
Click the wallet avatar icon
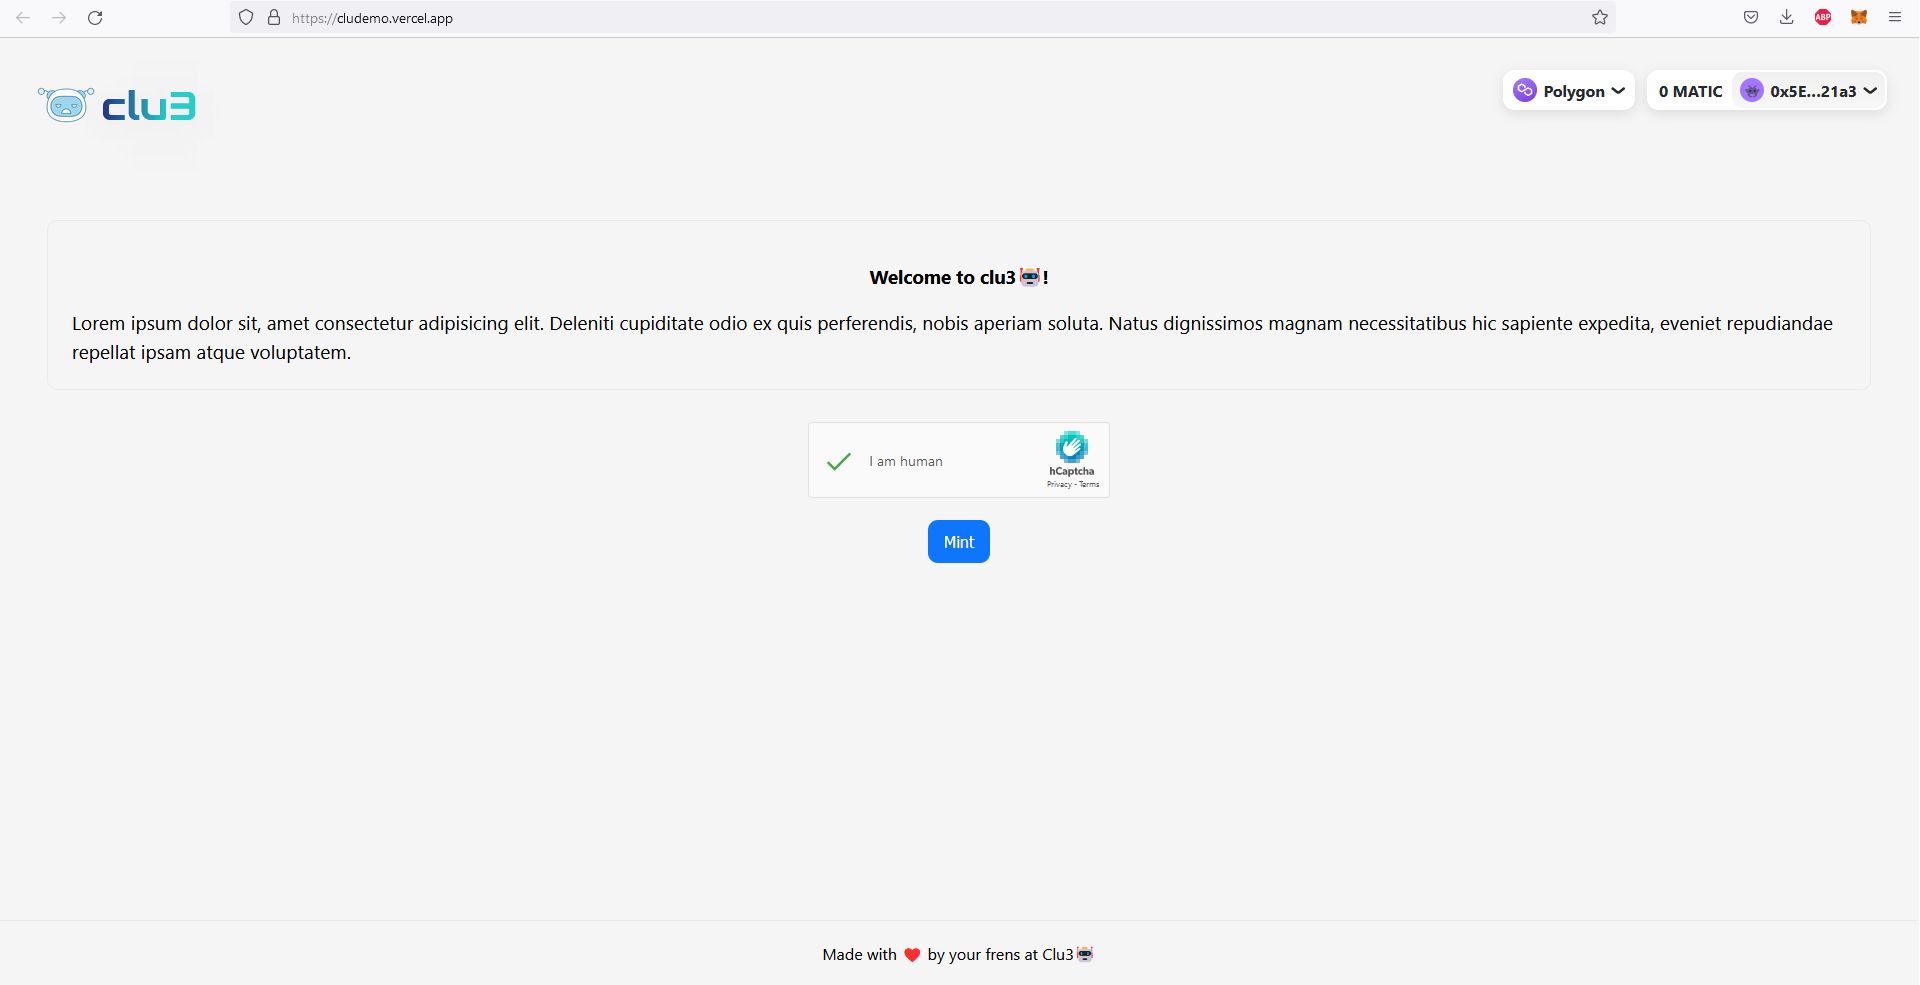pos(1752,91)
